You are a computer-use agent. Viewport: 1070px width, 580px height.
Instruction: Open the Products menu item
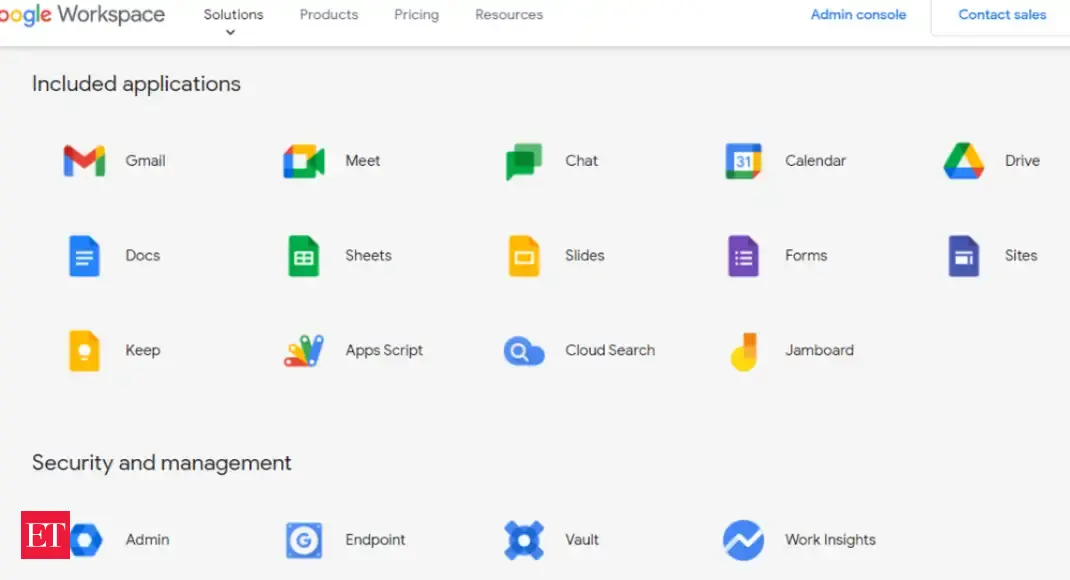coord(329,15)
